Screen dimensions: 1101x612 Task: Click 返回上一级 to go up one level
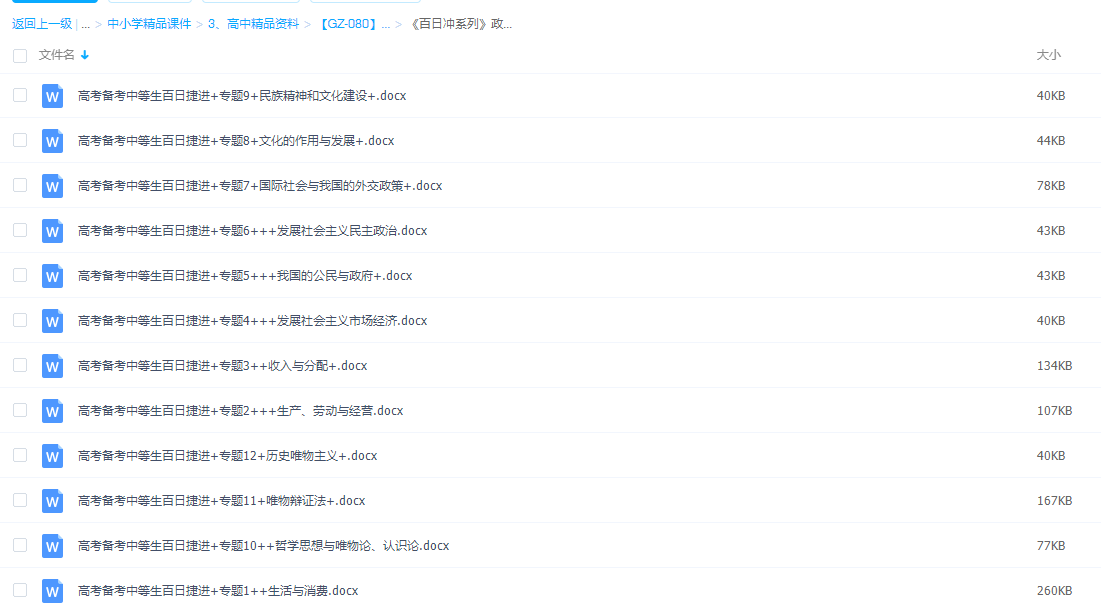(x=40, y=23)
